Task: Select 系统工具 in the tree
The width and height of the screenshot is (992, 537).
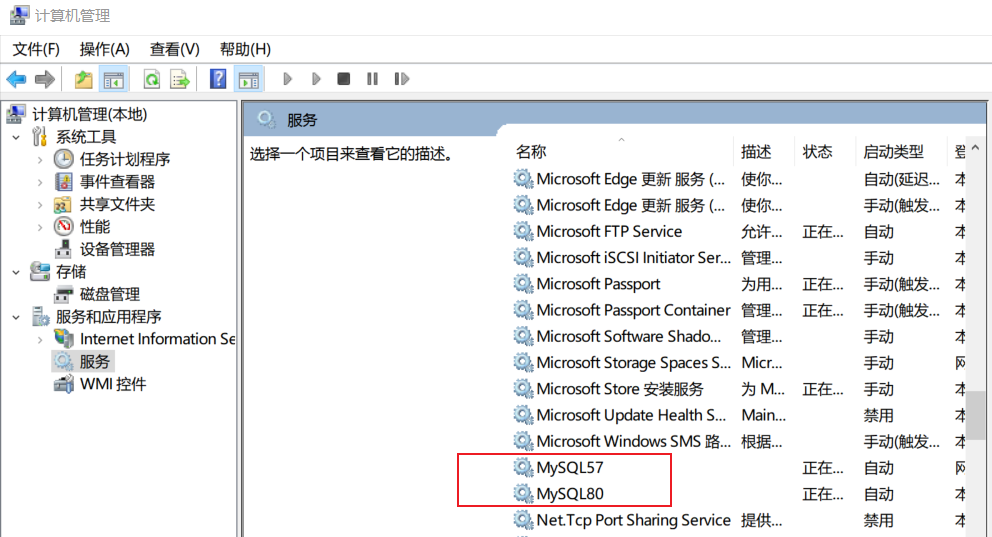Action: 86,137
